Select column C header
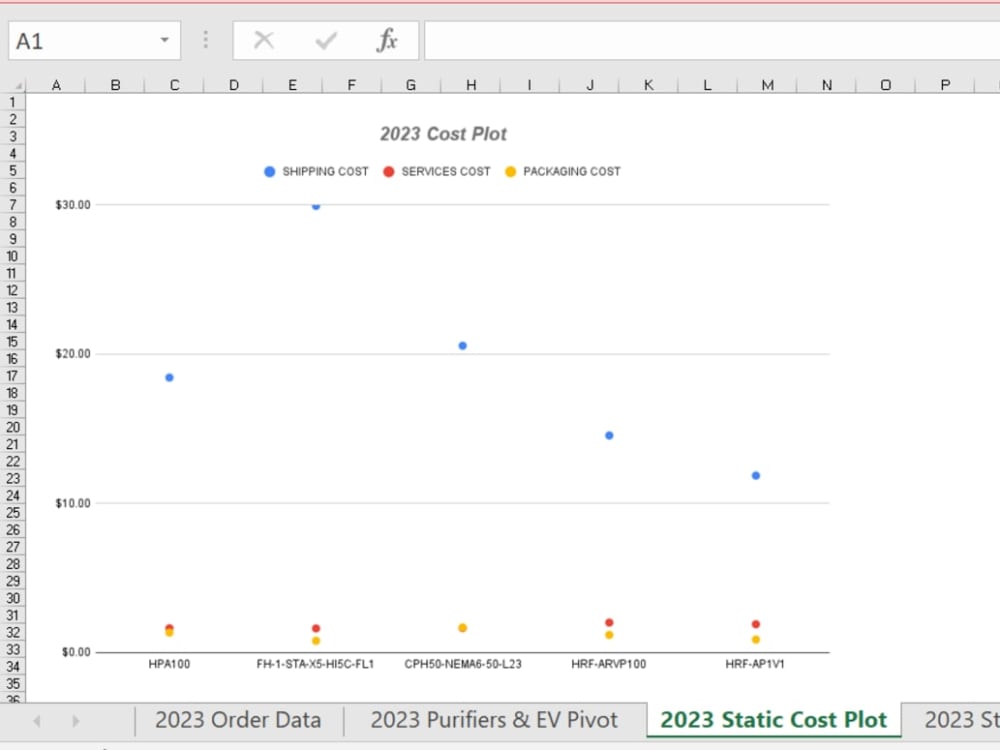The width and height of the screenshot is (1000, 750). tap(174, 85)
